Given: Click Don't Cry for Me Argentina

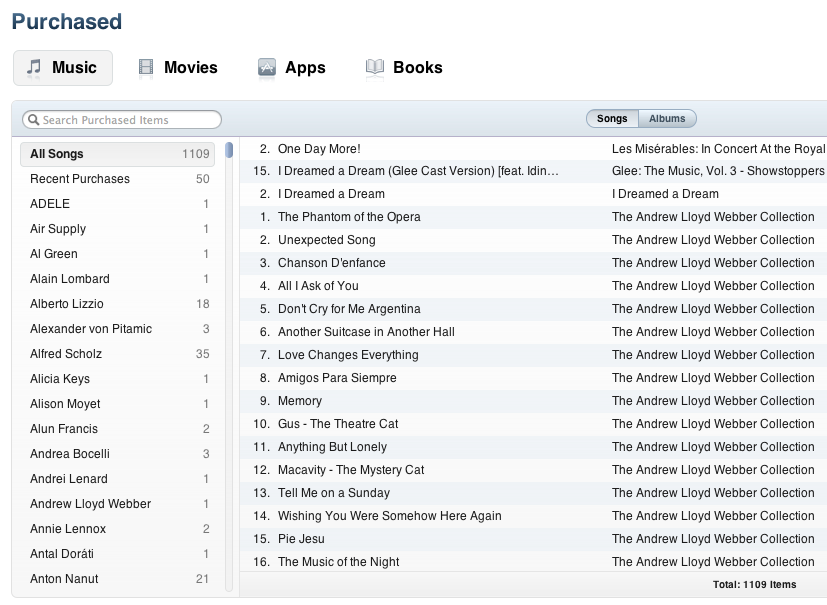Looking at the screenshot, I should click(349, 309).
